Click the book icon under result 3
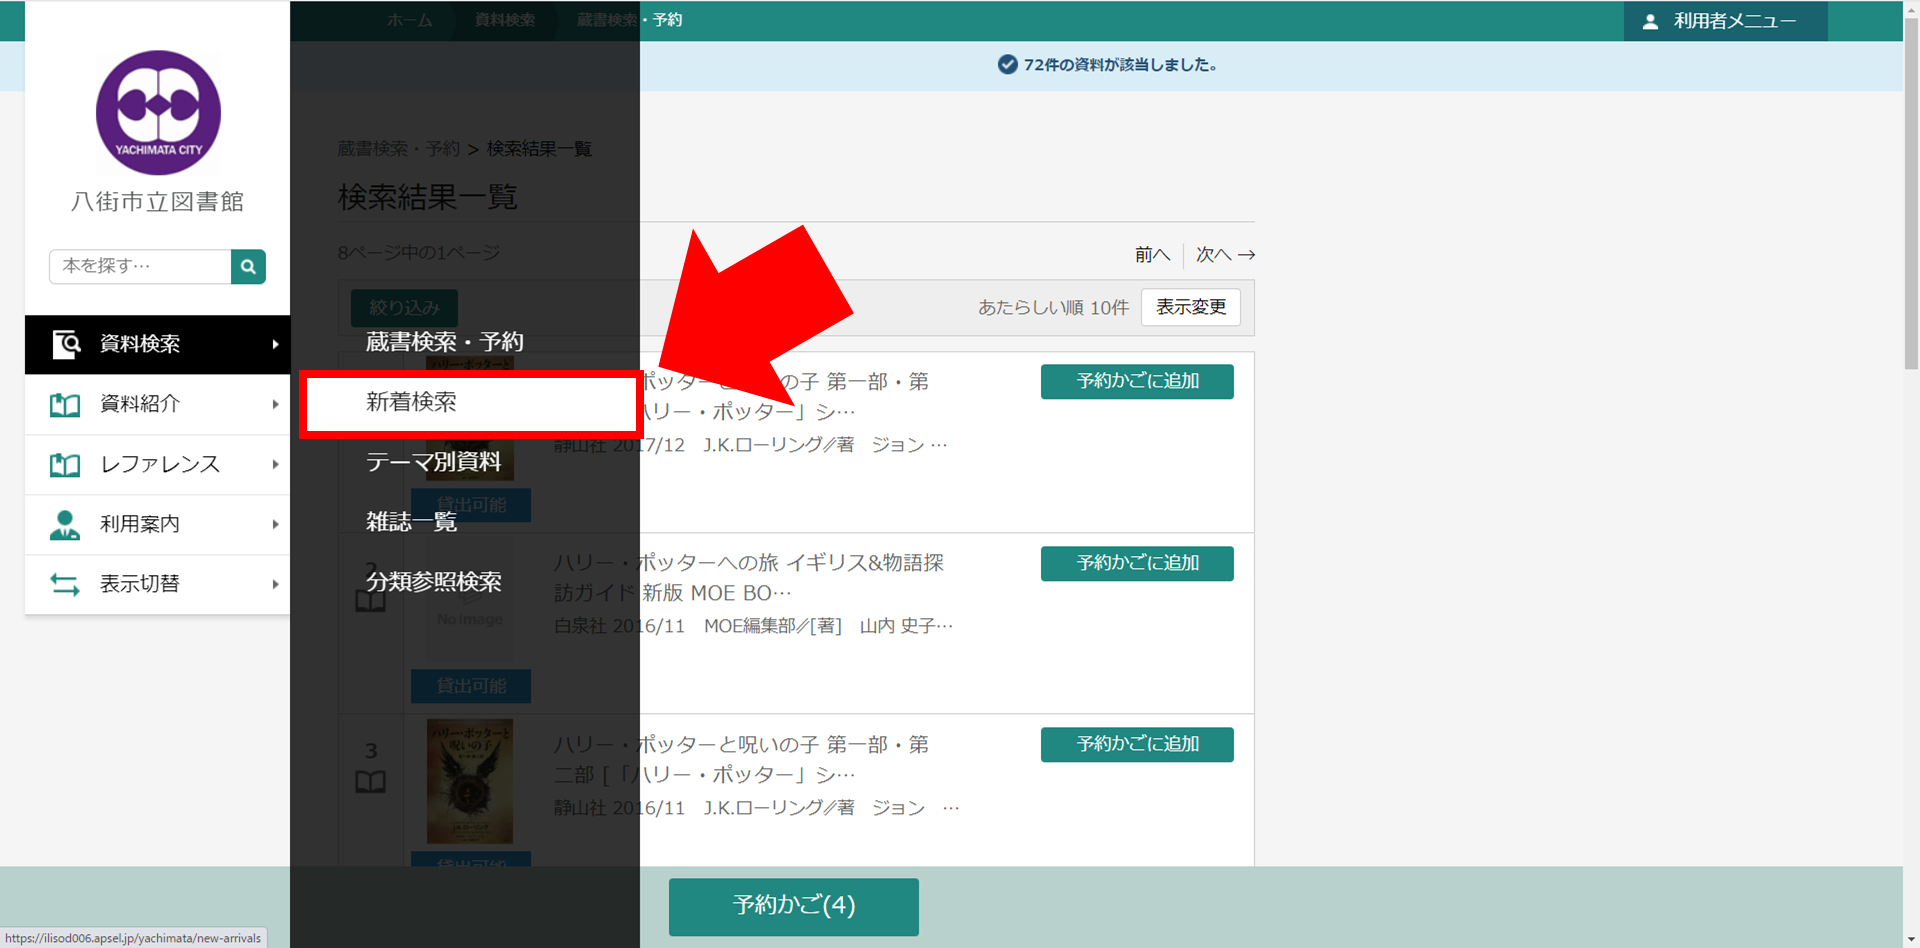1920x948 pixels. [x=371, y=782]
